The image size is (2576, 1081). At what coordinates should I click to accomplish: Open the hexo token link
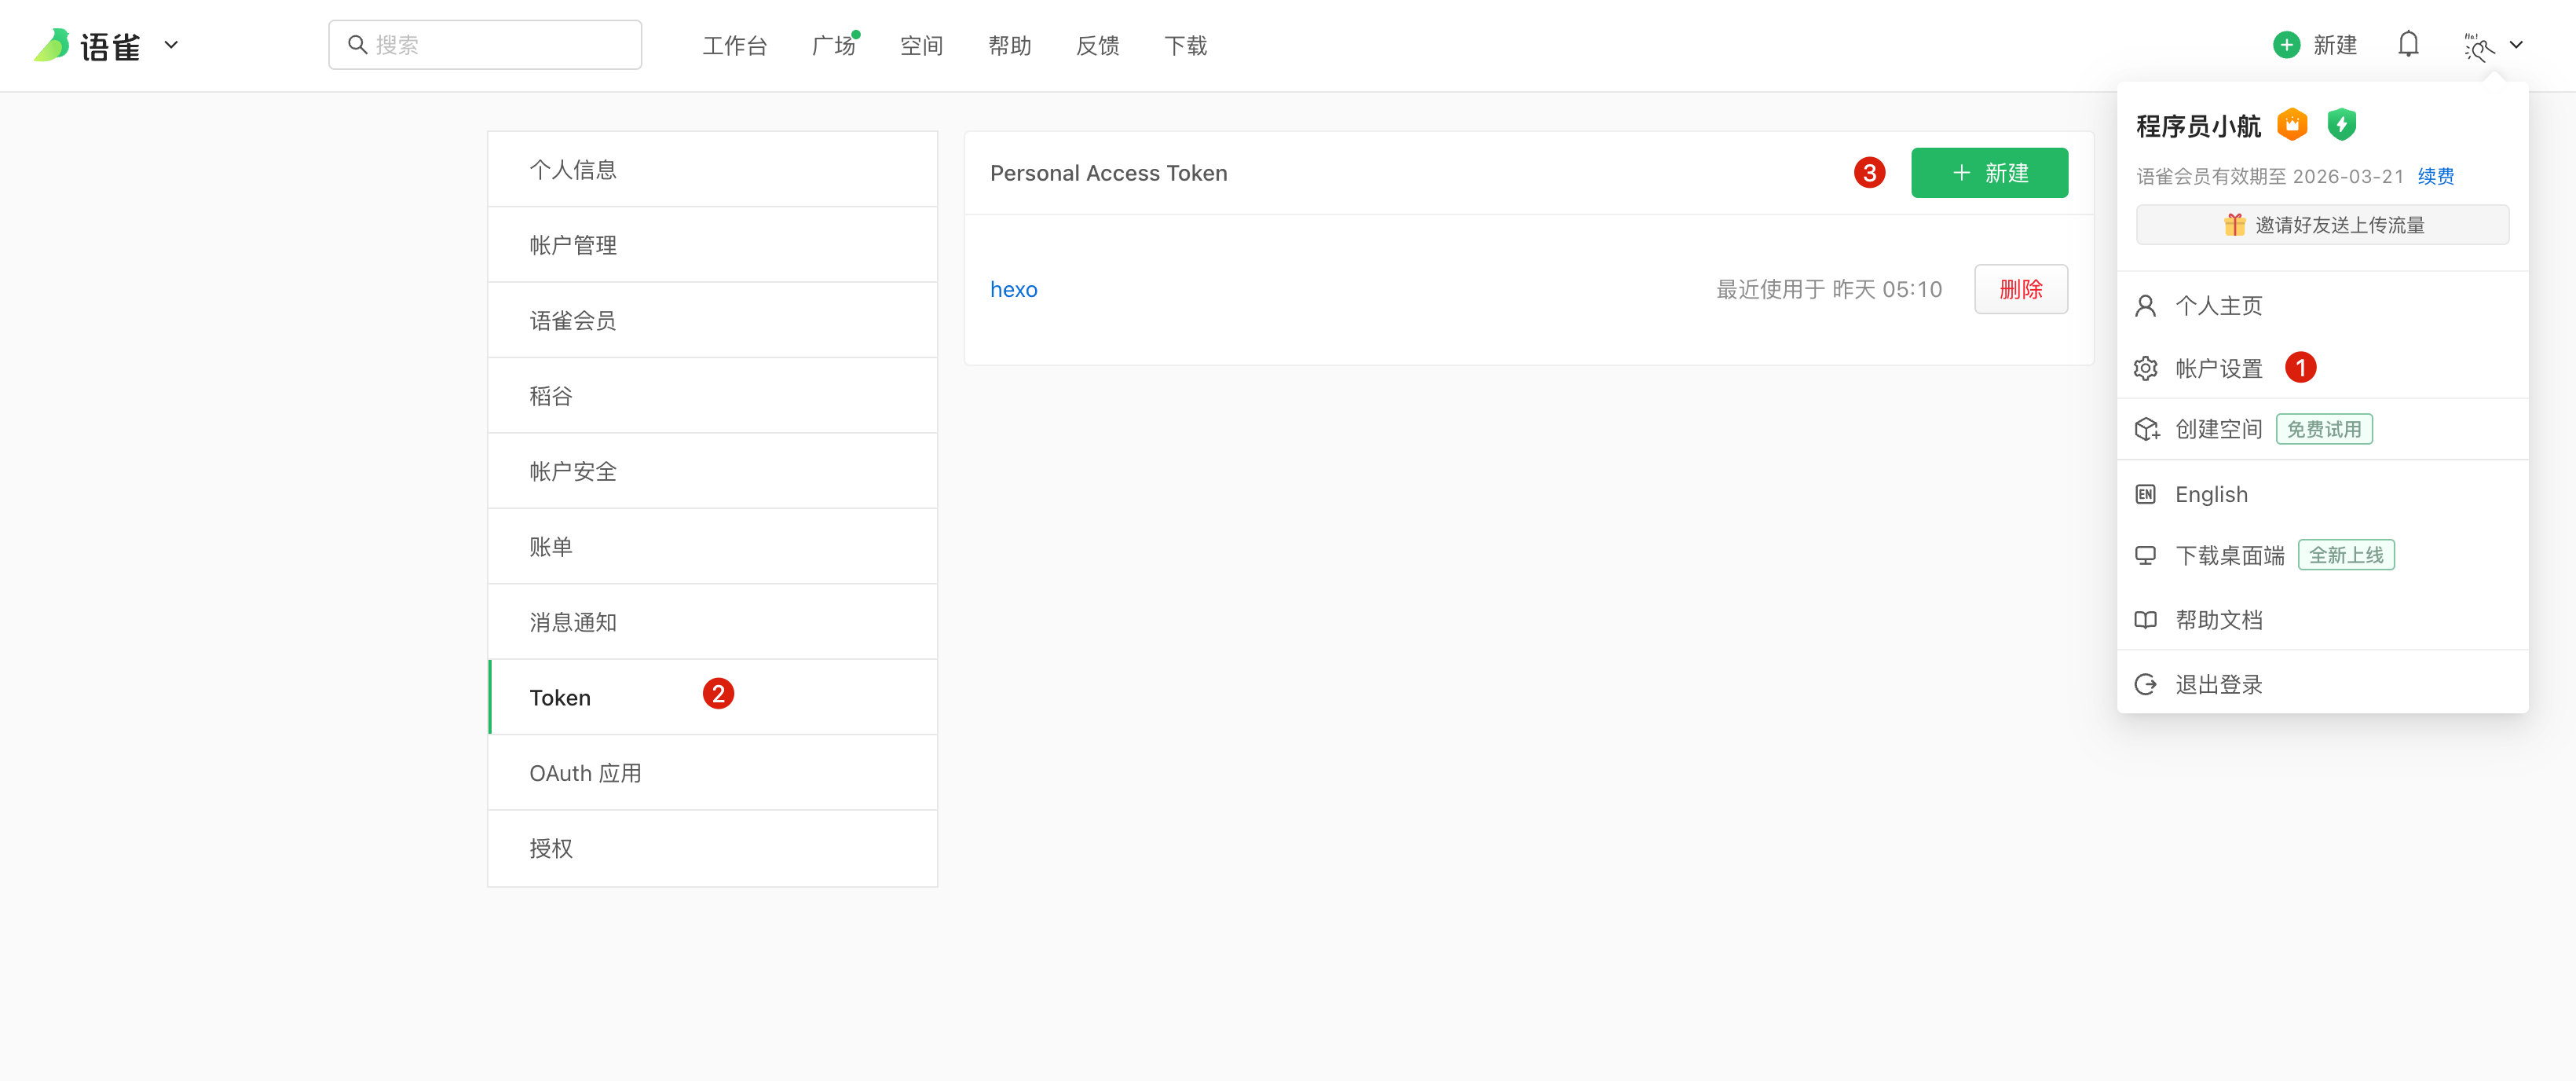[x=1013, y=290]
